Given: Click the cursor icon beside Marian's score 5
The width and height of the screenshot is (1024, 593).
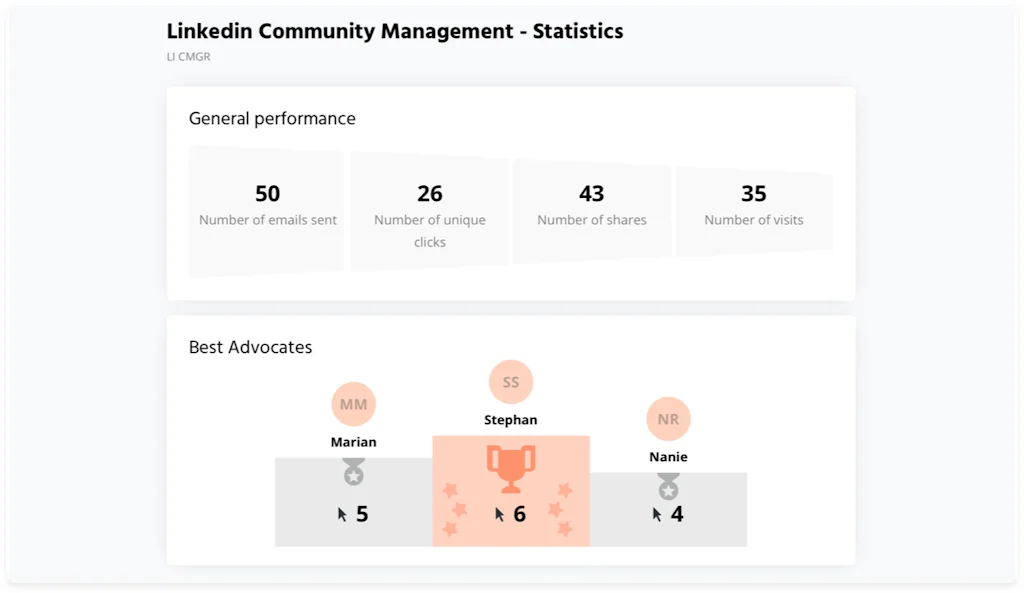Looking at the screenshot, I should coord(342,515).
